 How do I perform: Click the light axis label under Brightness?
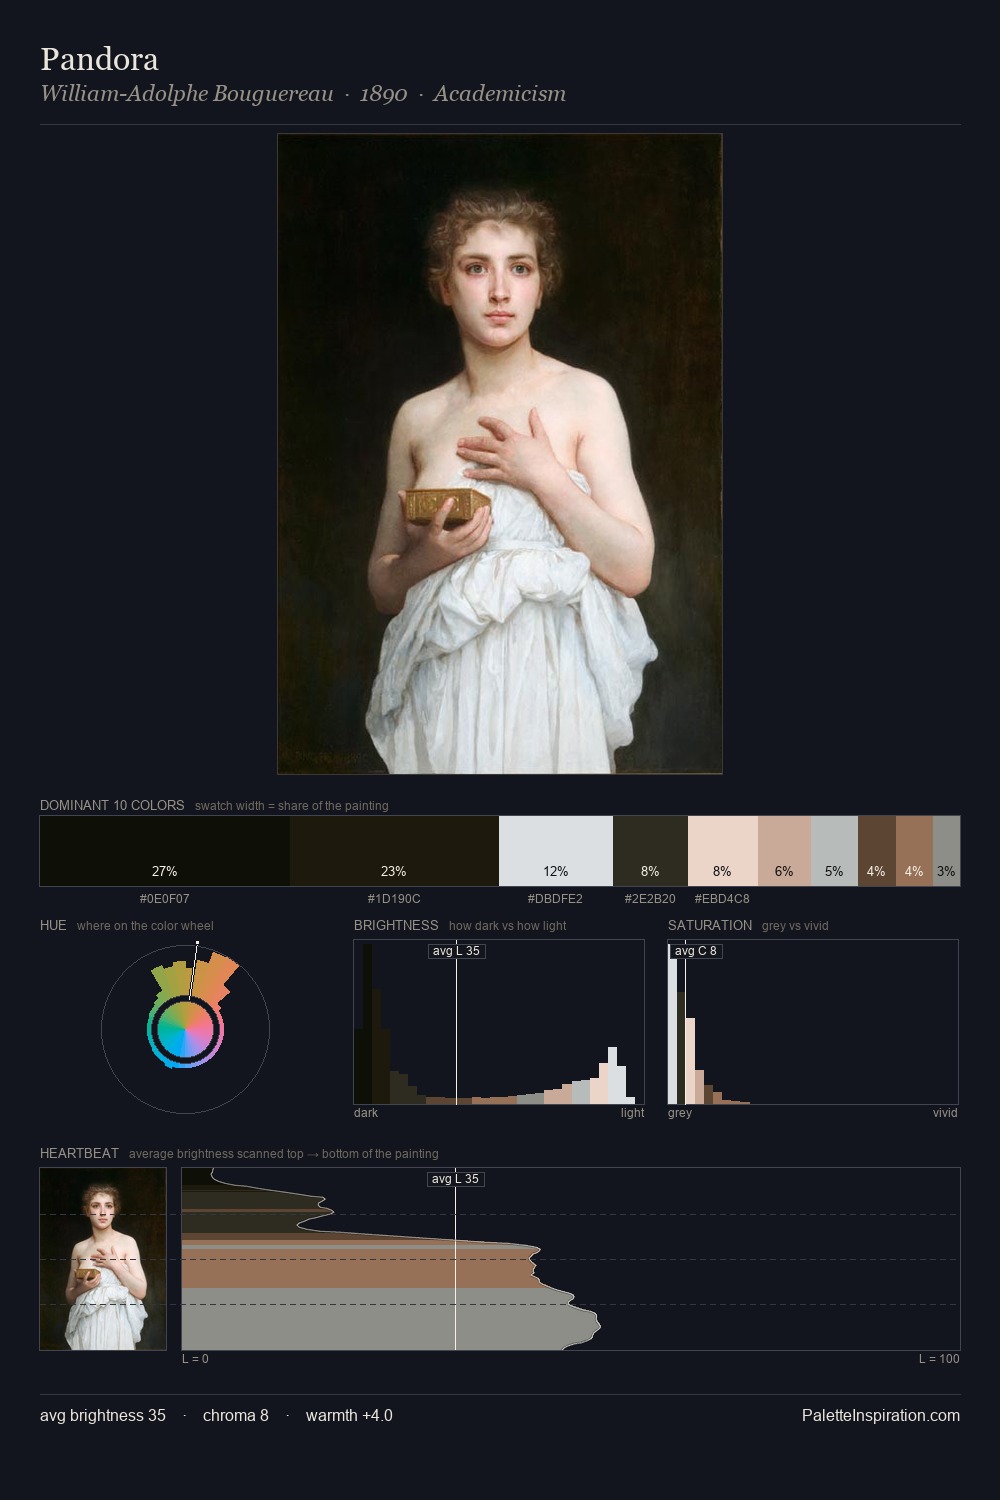[632, 1113]
